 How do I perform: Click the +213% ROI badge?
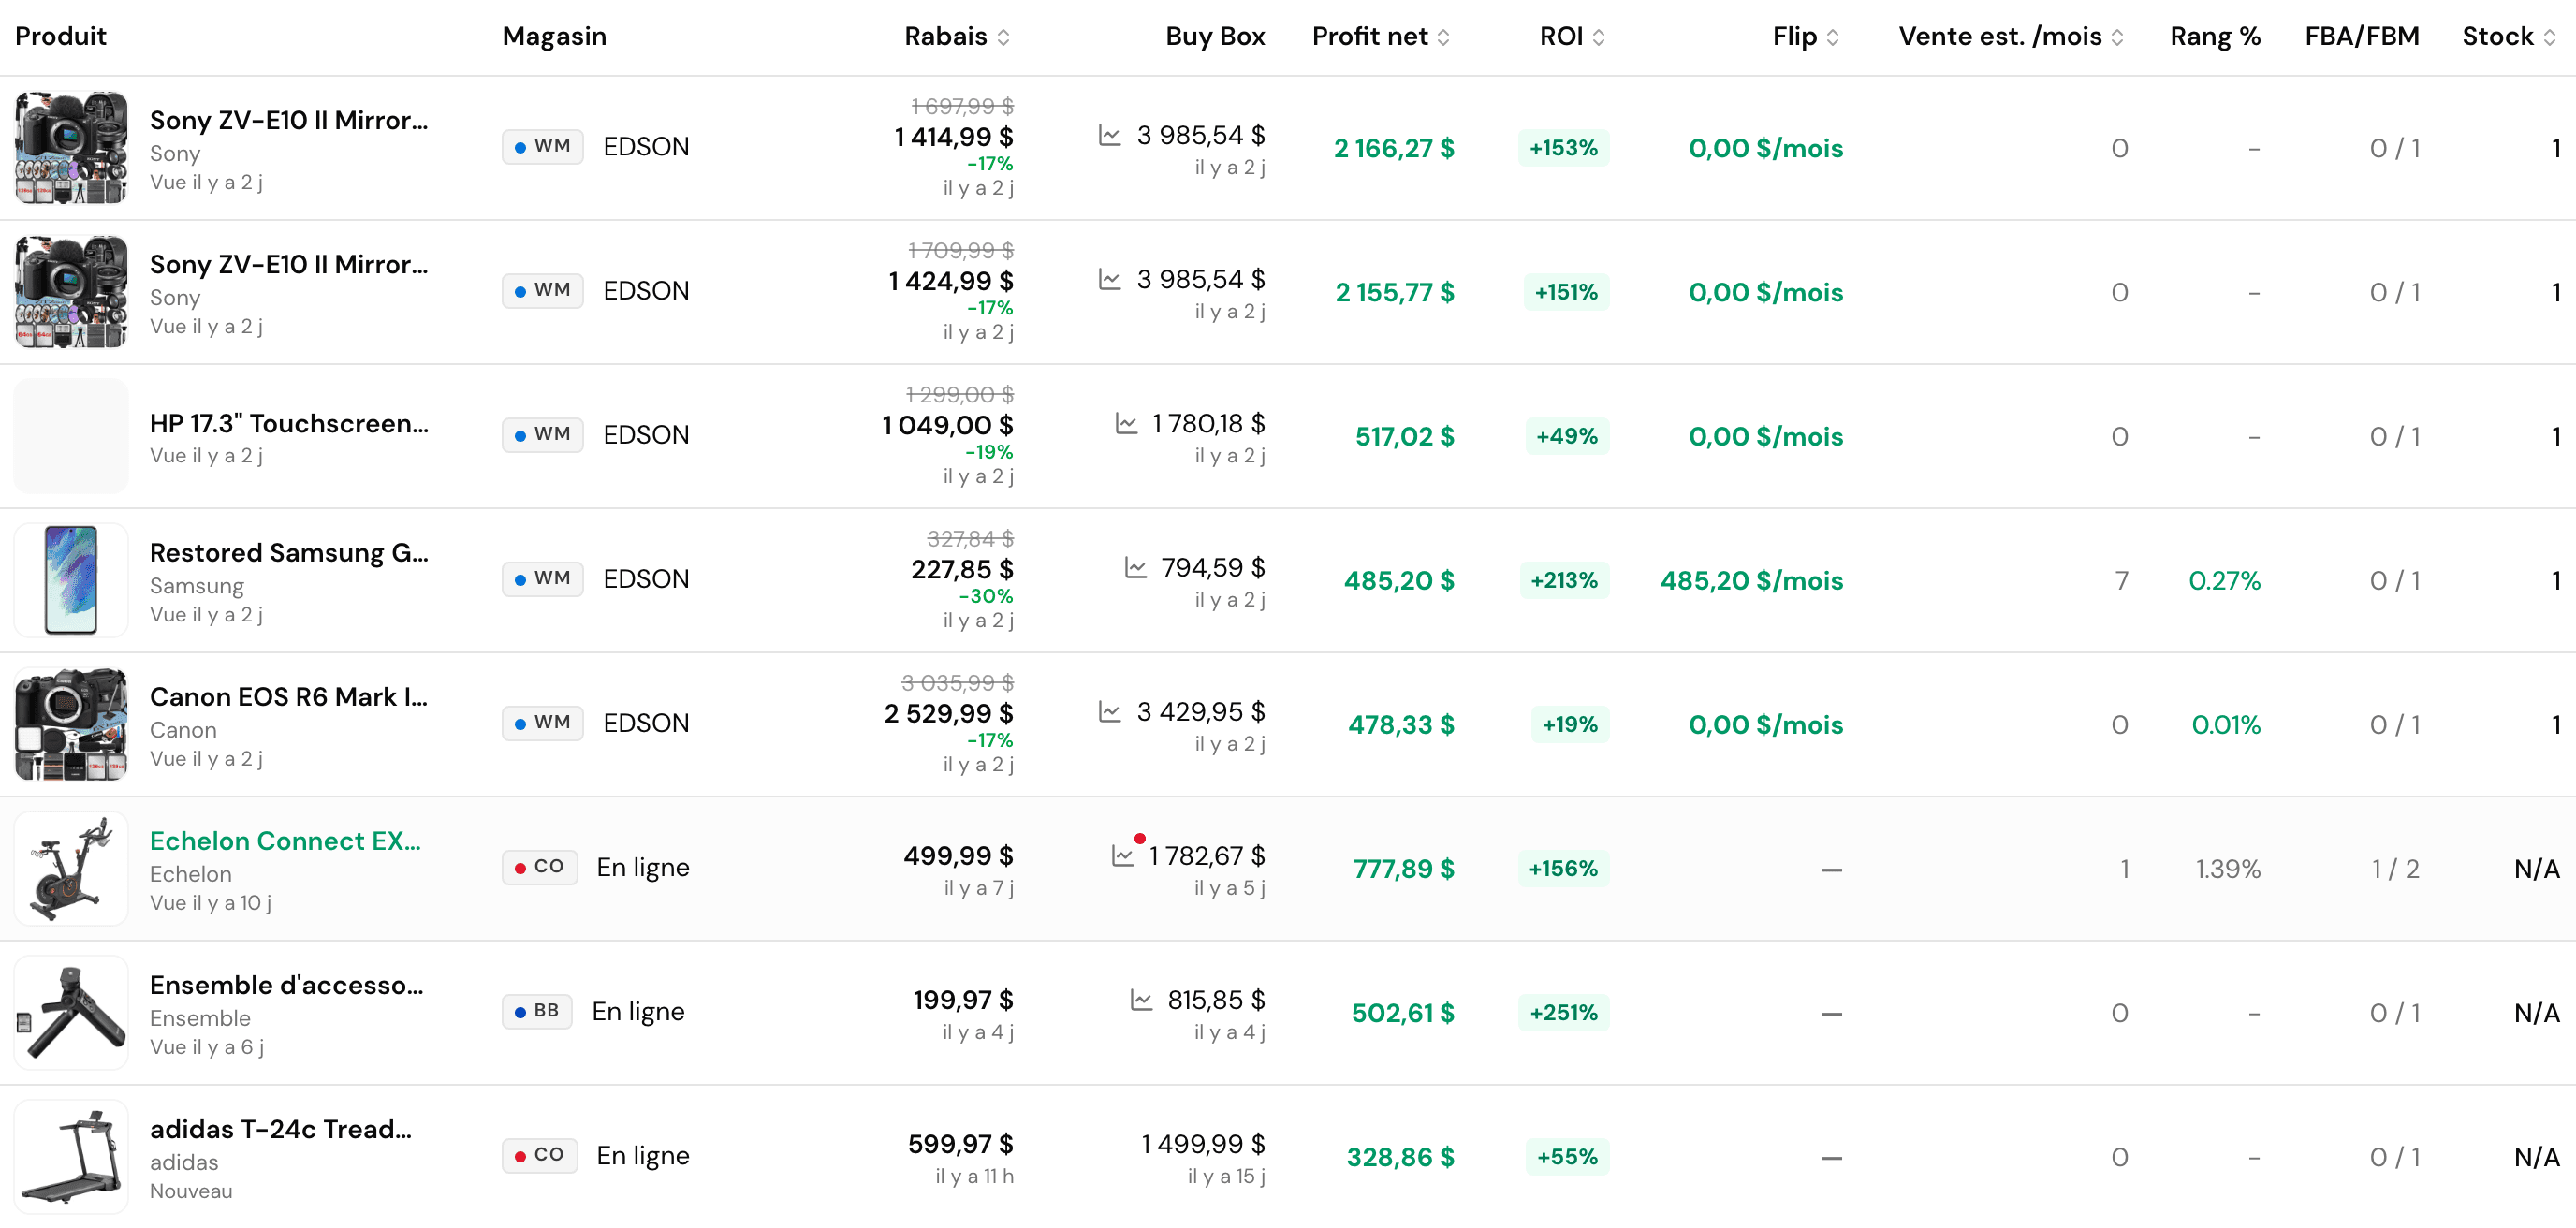click(1564, 580)
